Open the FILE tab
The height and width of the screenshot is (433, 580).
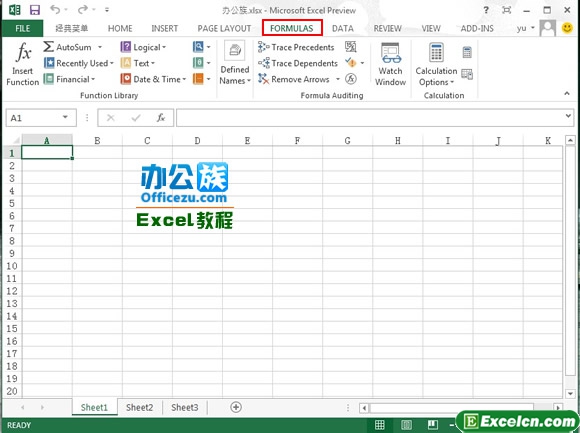23,28
